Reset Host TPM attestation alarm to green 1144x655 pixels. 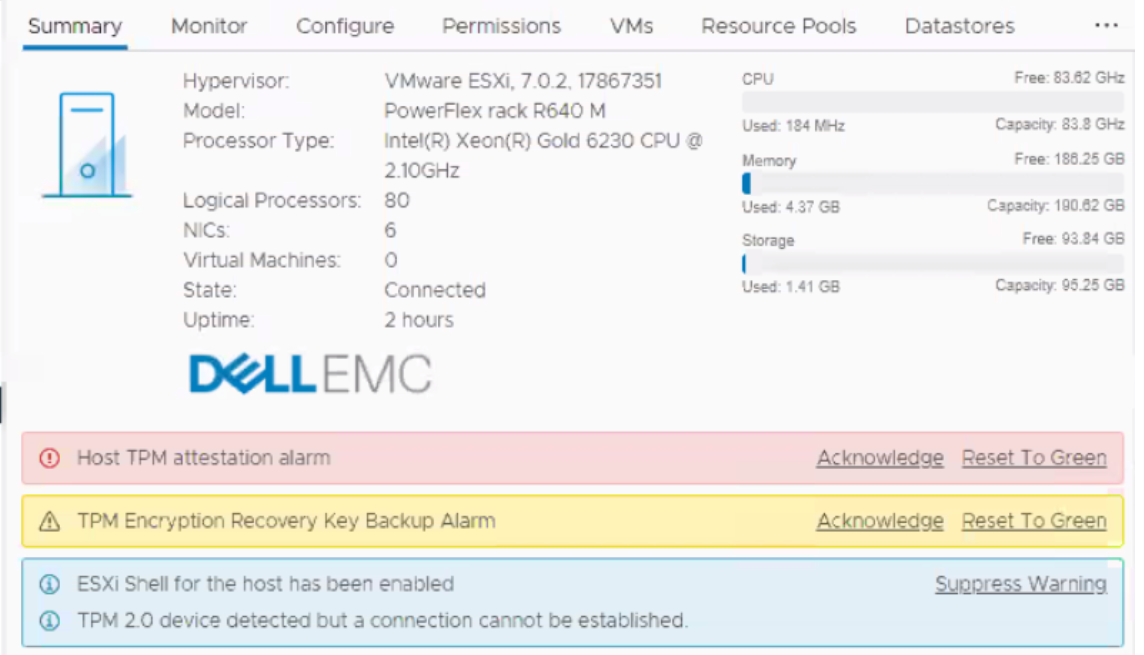(1034, 458)
